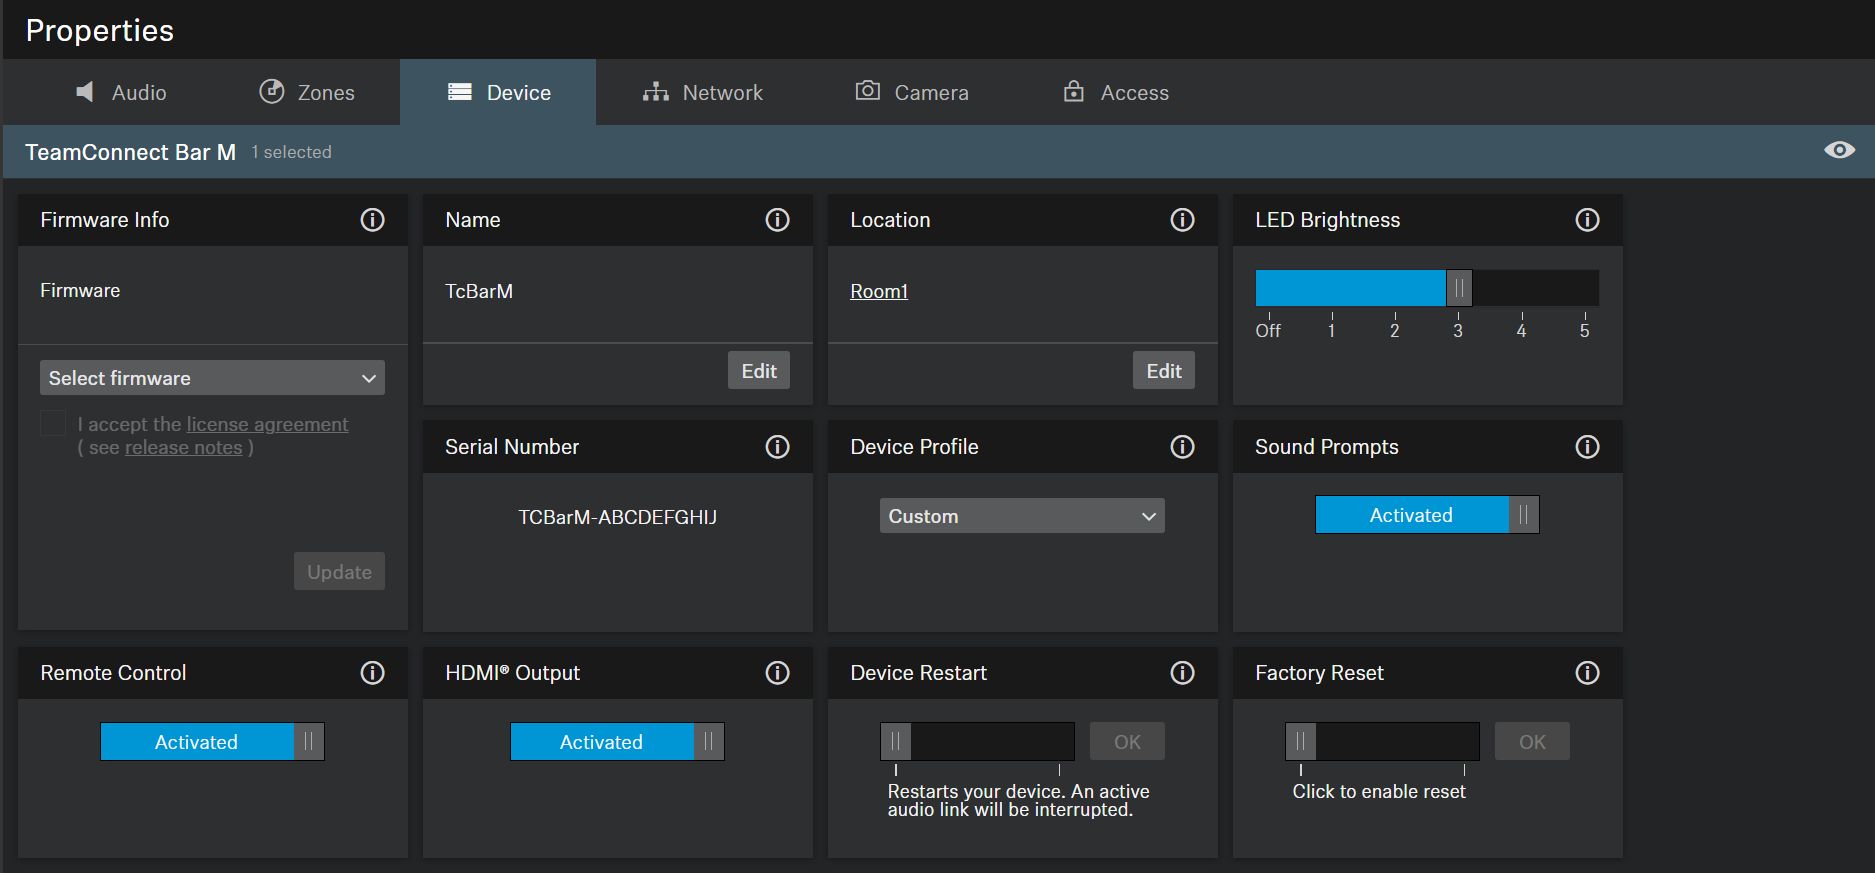The width and height of the screenshot is (1875, 873).
Task: Click 'Click to enable reset' text
Action: click(1379, 791)
